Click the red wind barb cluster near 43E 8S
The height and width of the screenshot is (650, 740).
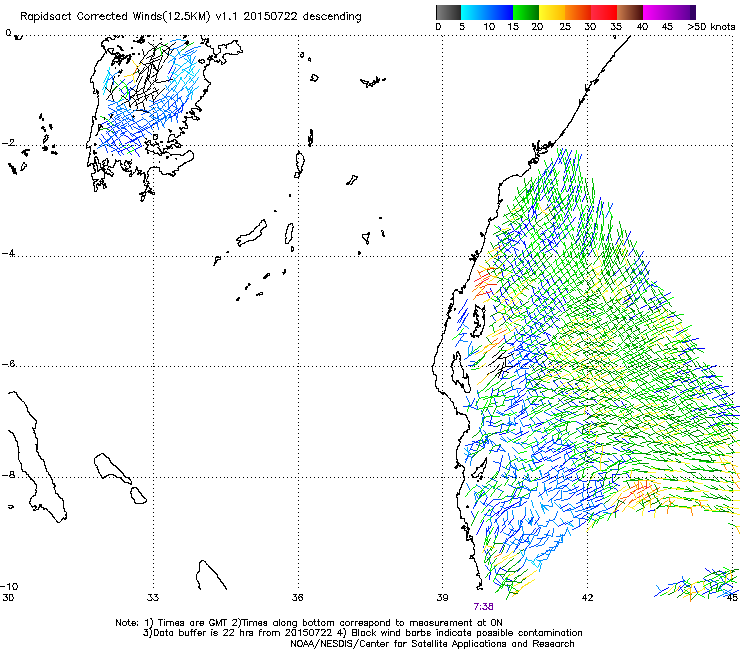pyautogui.click(x=637, y=493)
